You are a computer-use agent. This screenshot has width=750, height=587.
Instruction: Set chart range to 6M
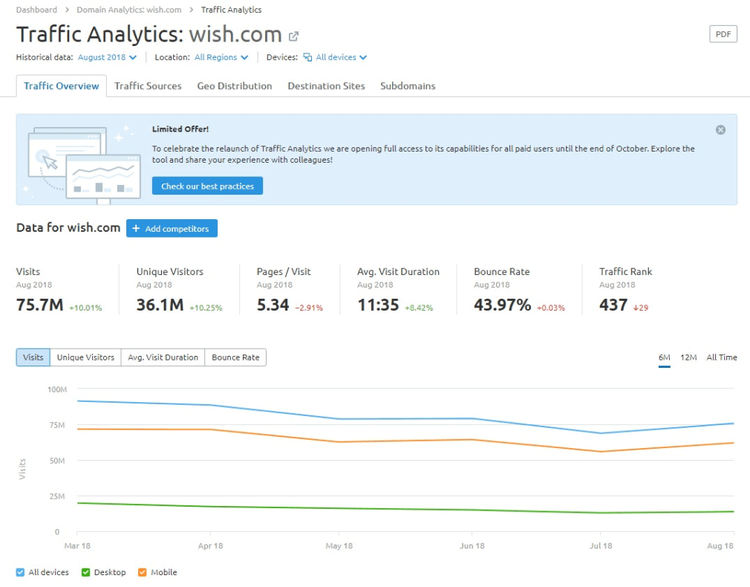point(664,357)
